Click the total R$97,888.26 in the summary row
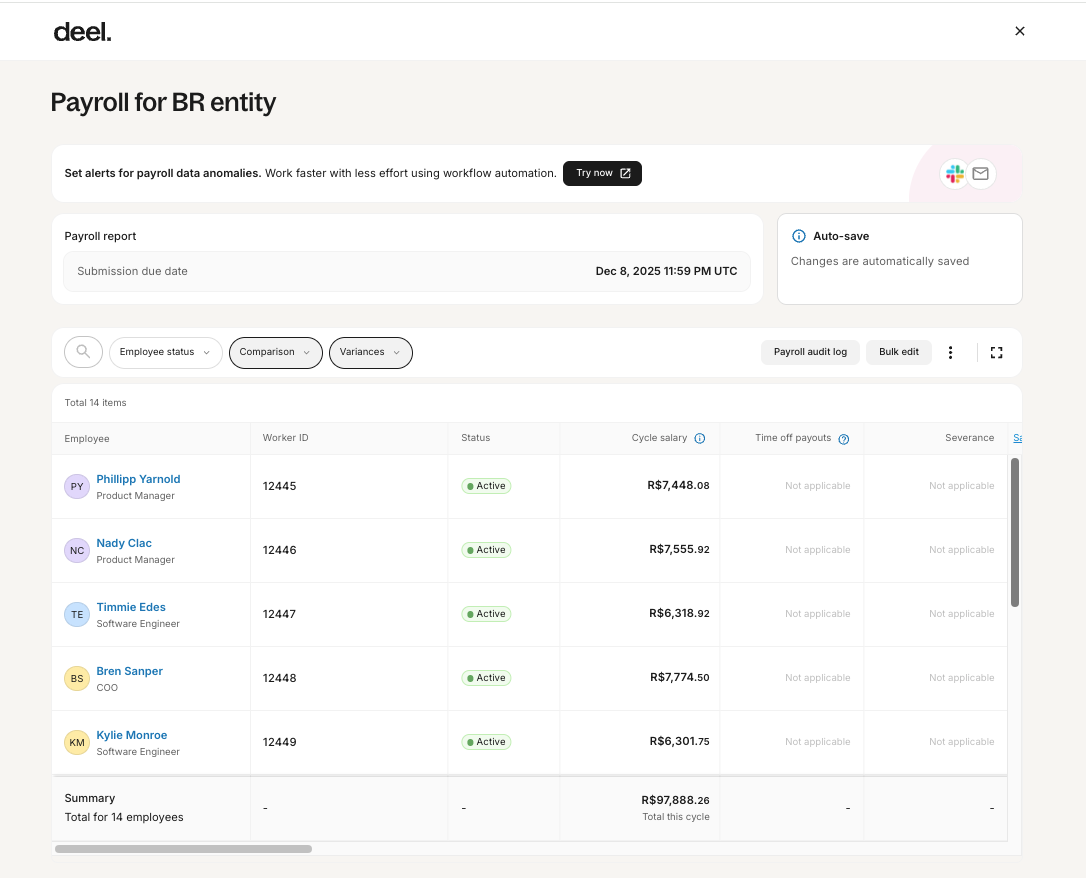This screenshot has width=1086, height=878. click(675, 800)
